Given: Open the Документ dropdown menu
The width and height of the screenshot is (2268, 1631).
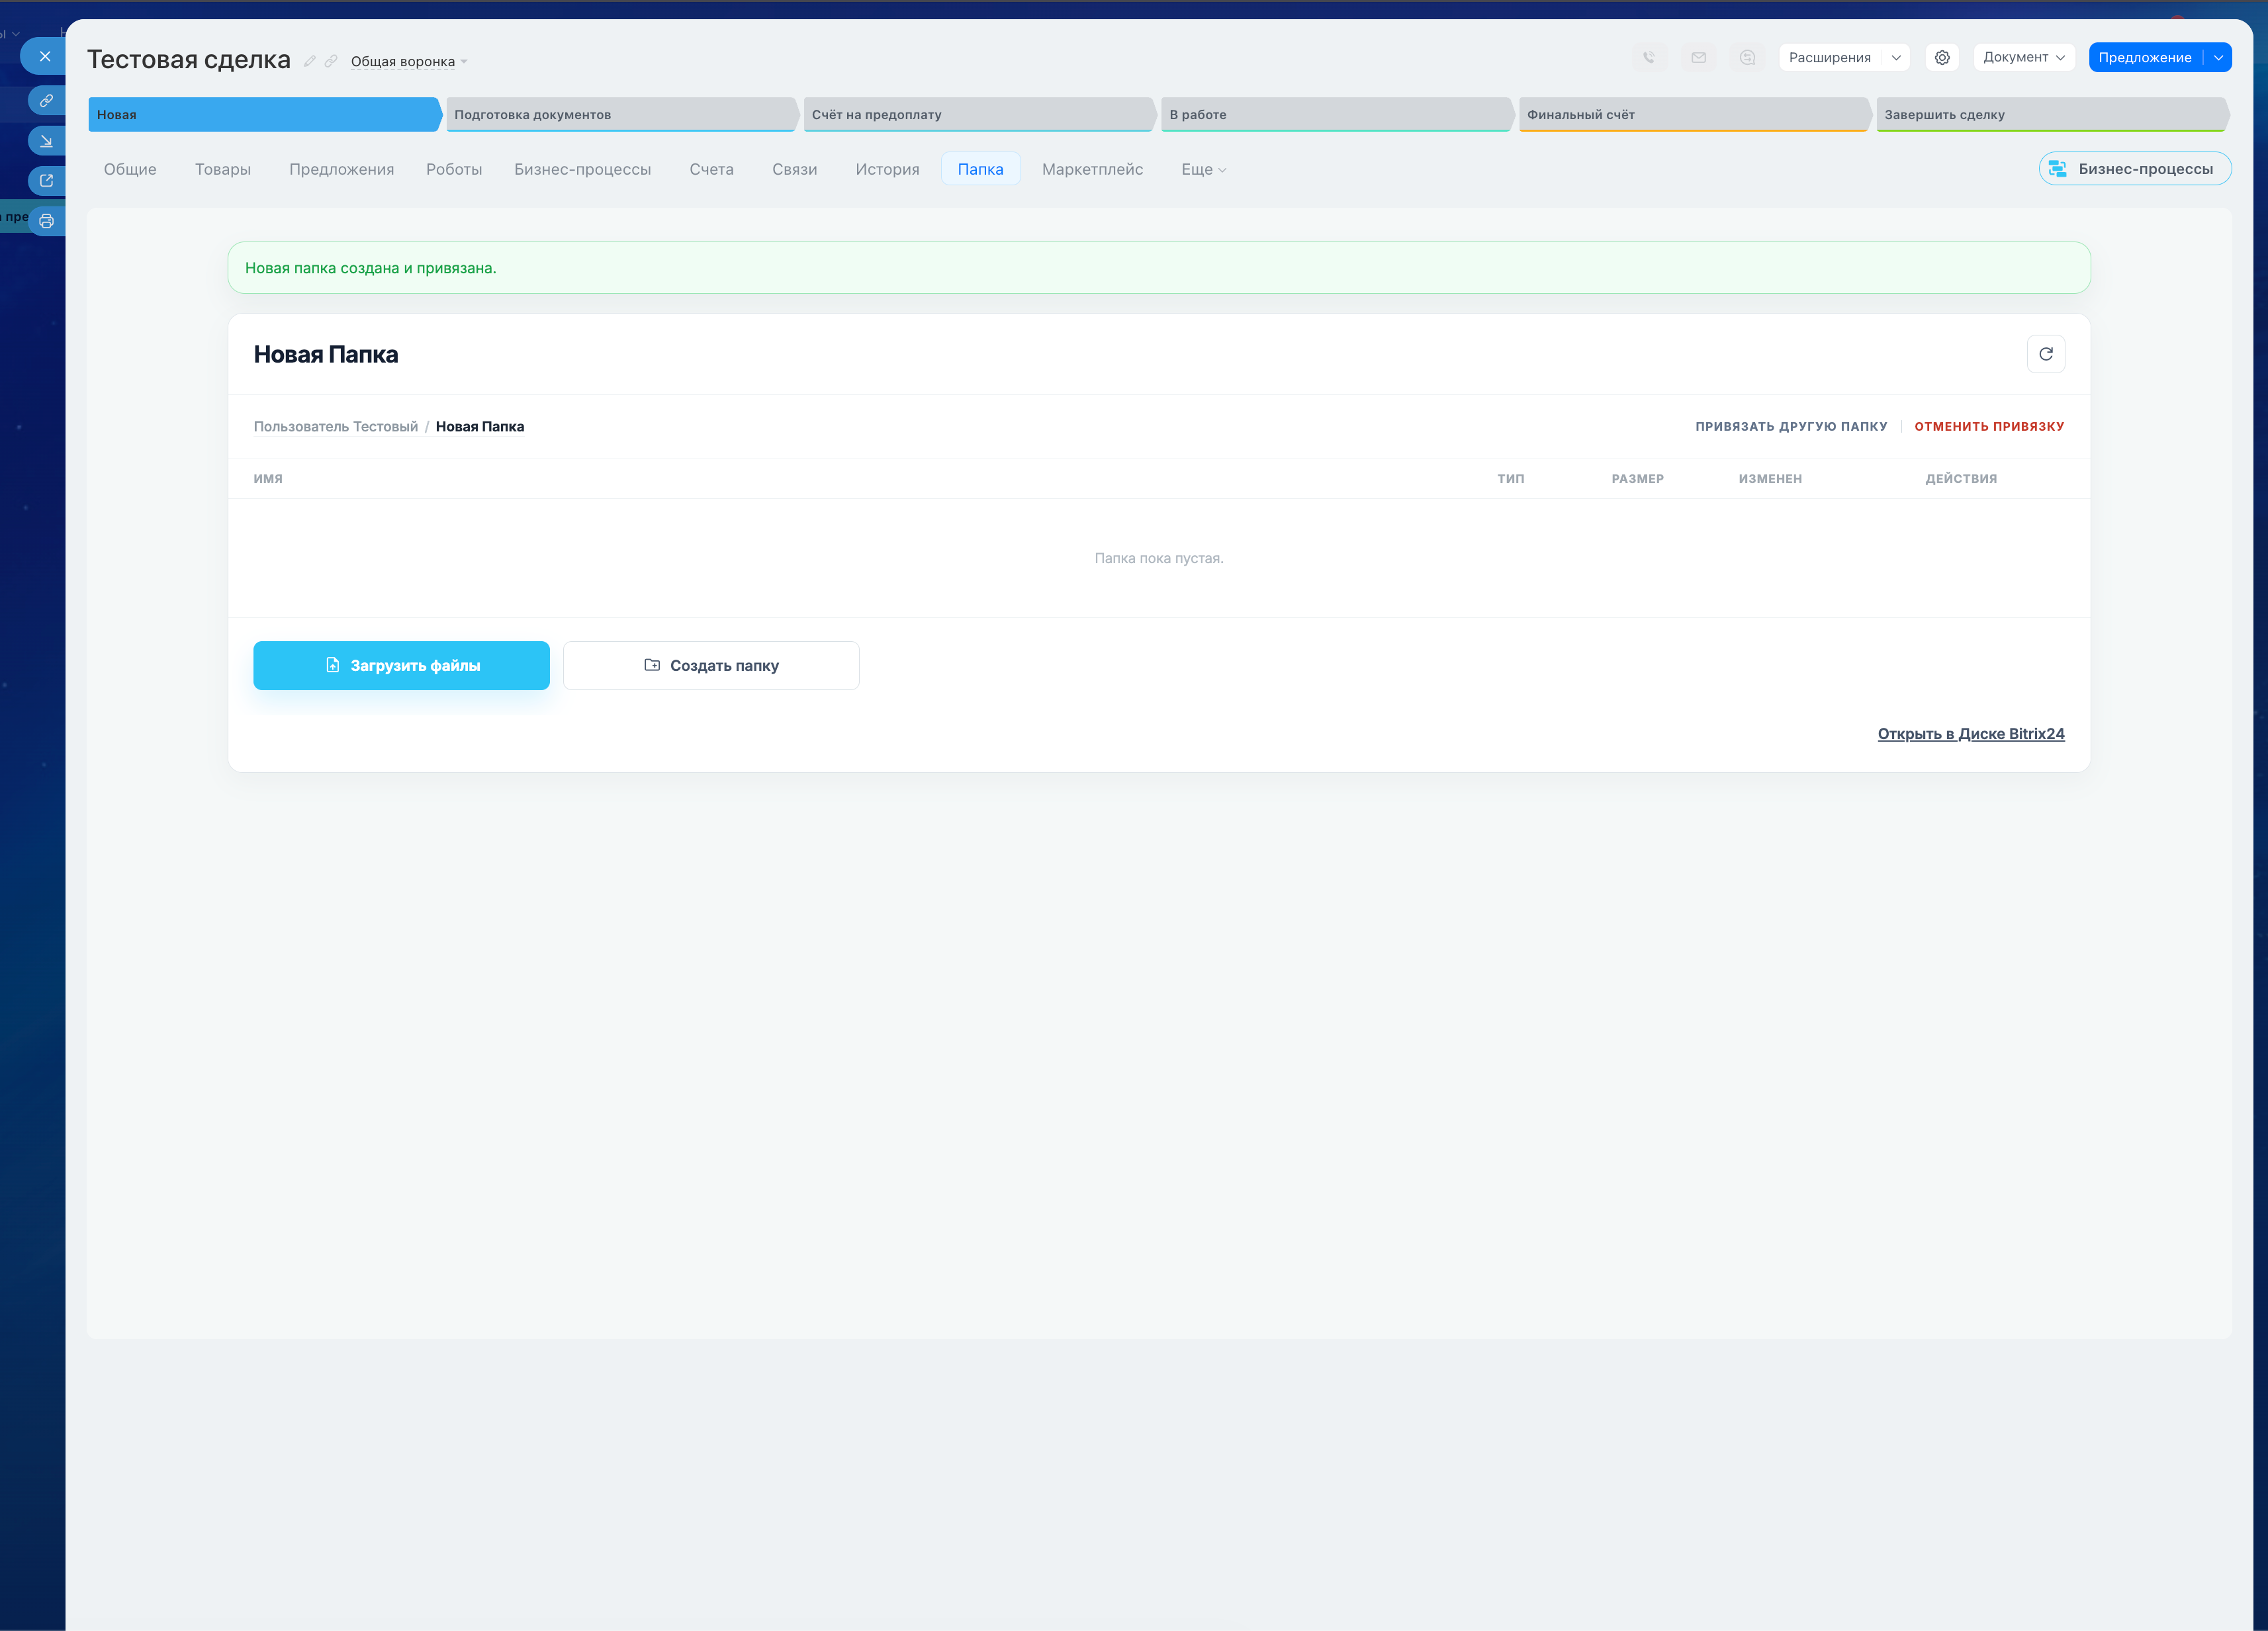Looking at the screenshot, I should (x=2023, y=58).
